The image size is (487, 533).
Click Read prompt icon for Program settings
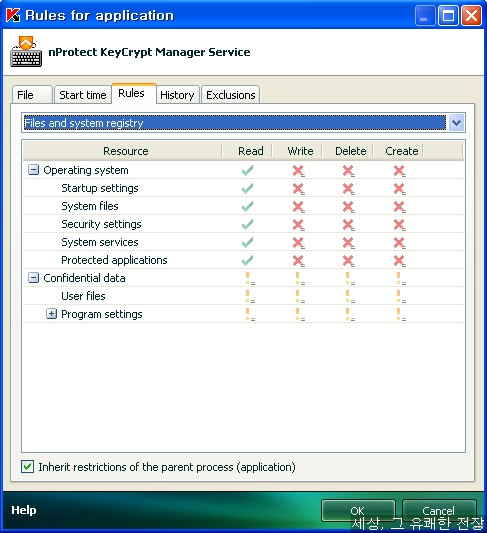[x=250, y=314]
